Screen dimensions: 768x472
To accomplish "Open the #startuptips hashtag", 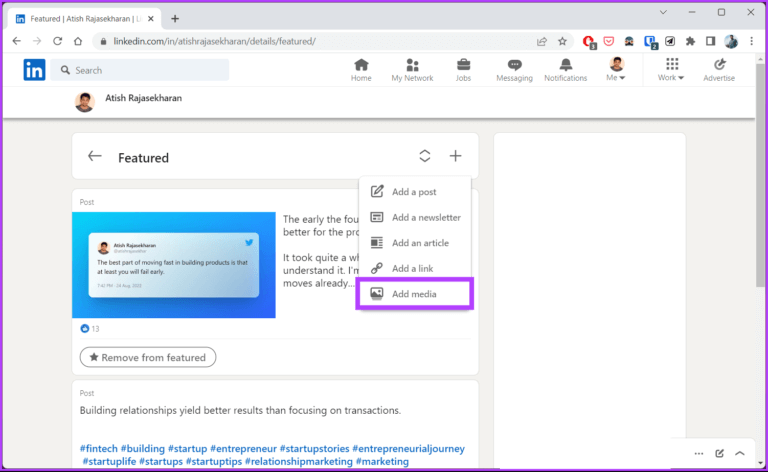I will point(214,461).
